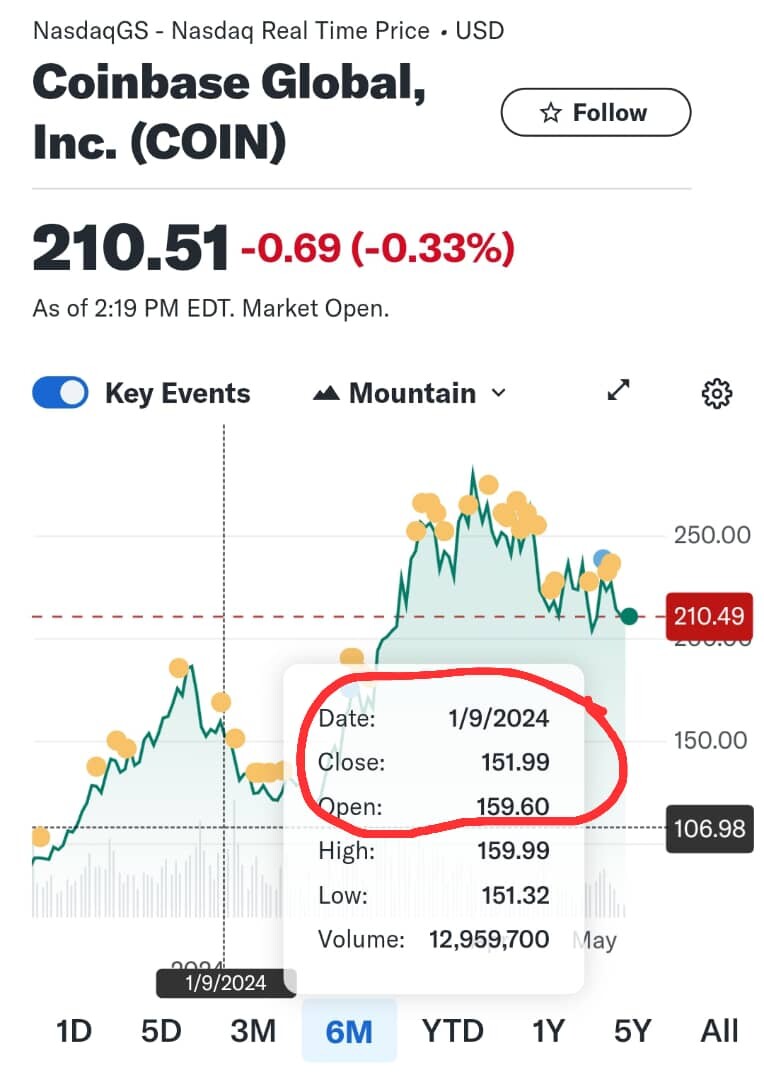Click the mountain chart type icon
Screen dimensions: 764x1080
click(326, 393)
